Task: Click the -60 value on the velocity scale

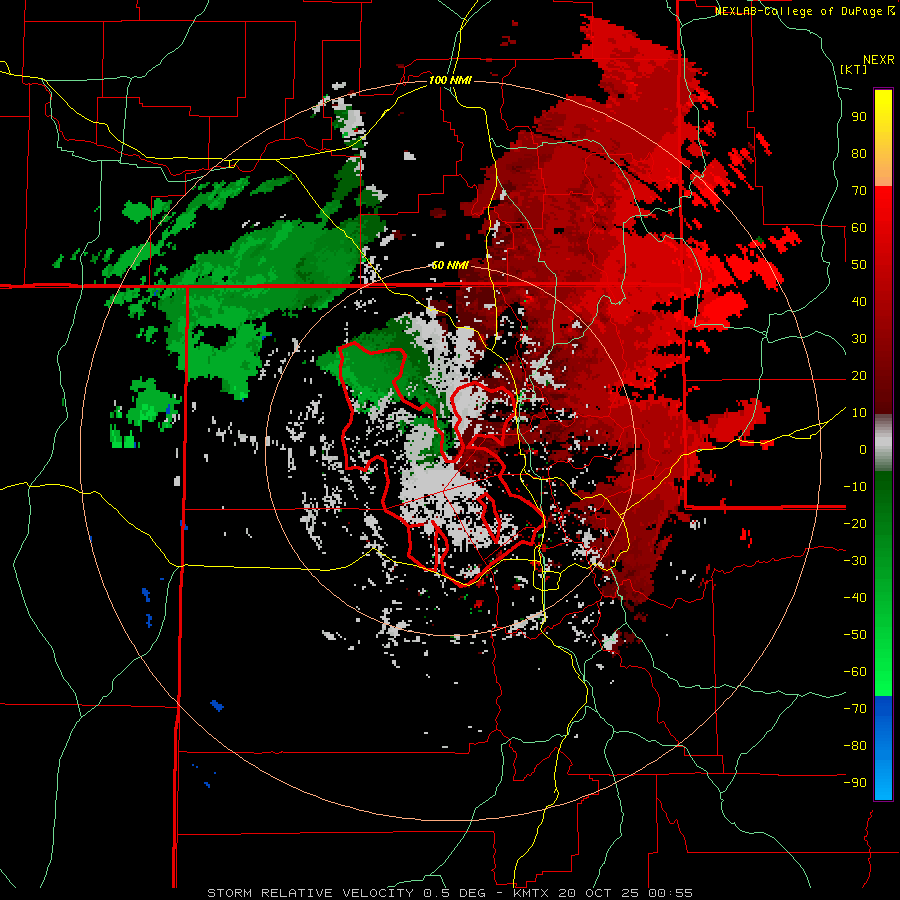Action: [x=855, y=672]
